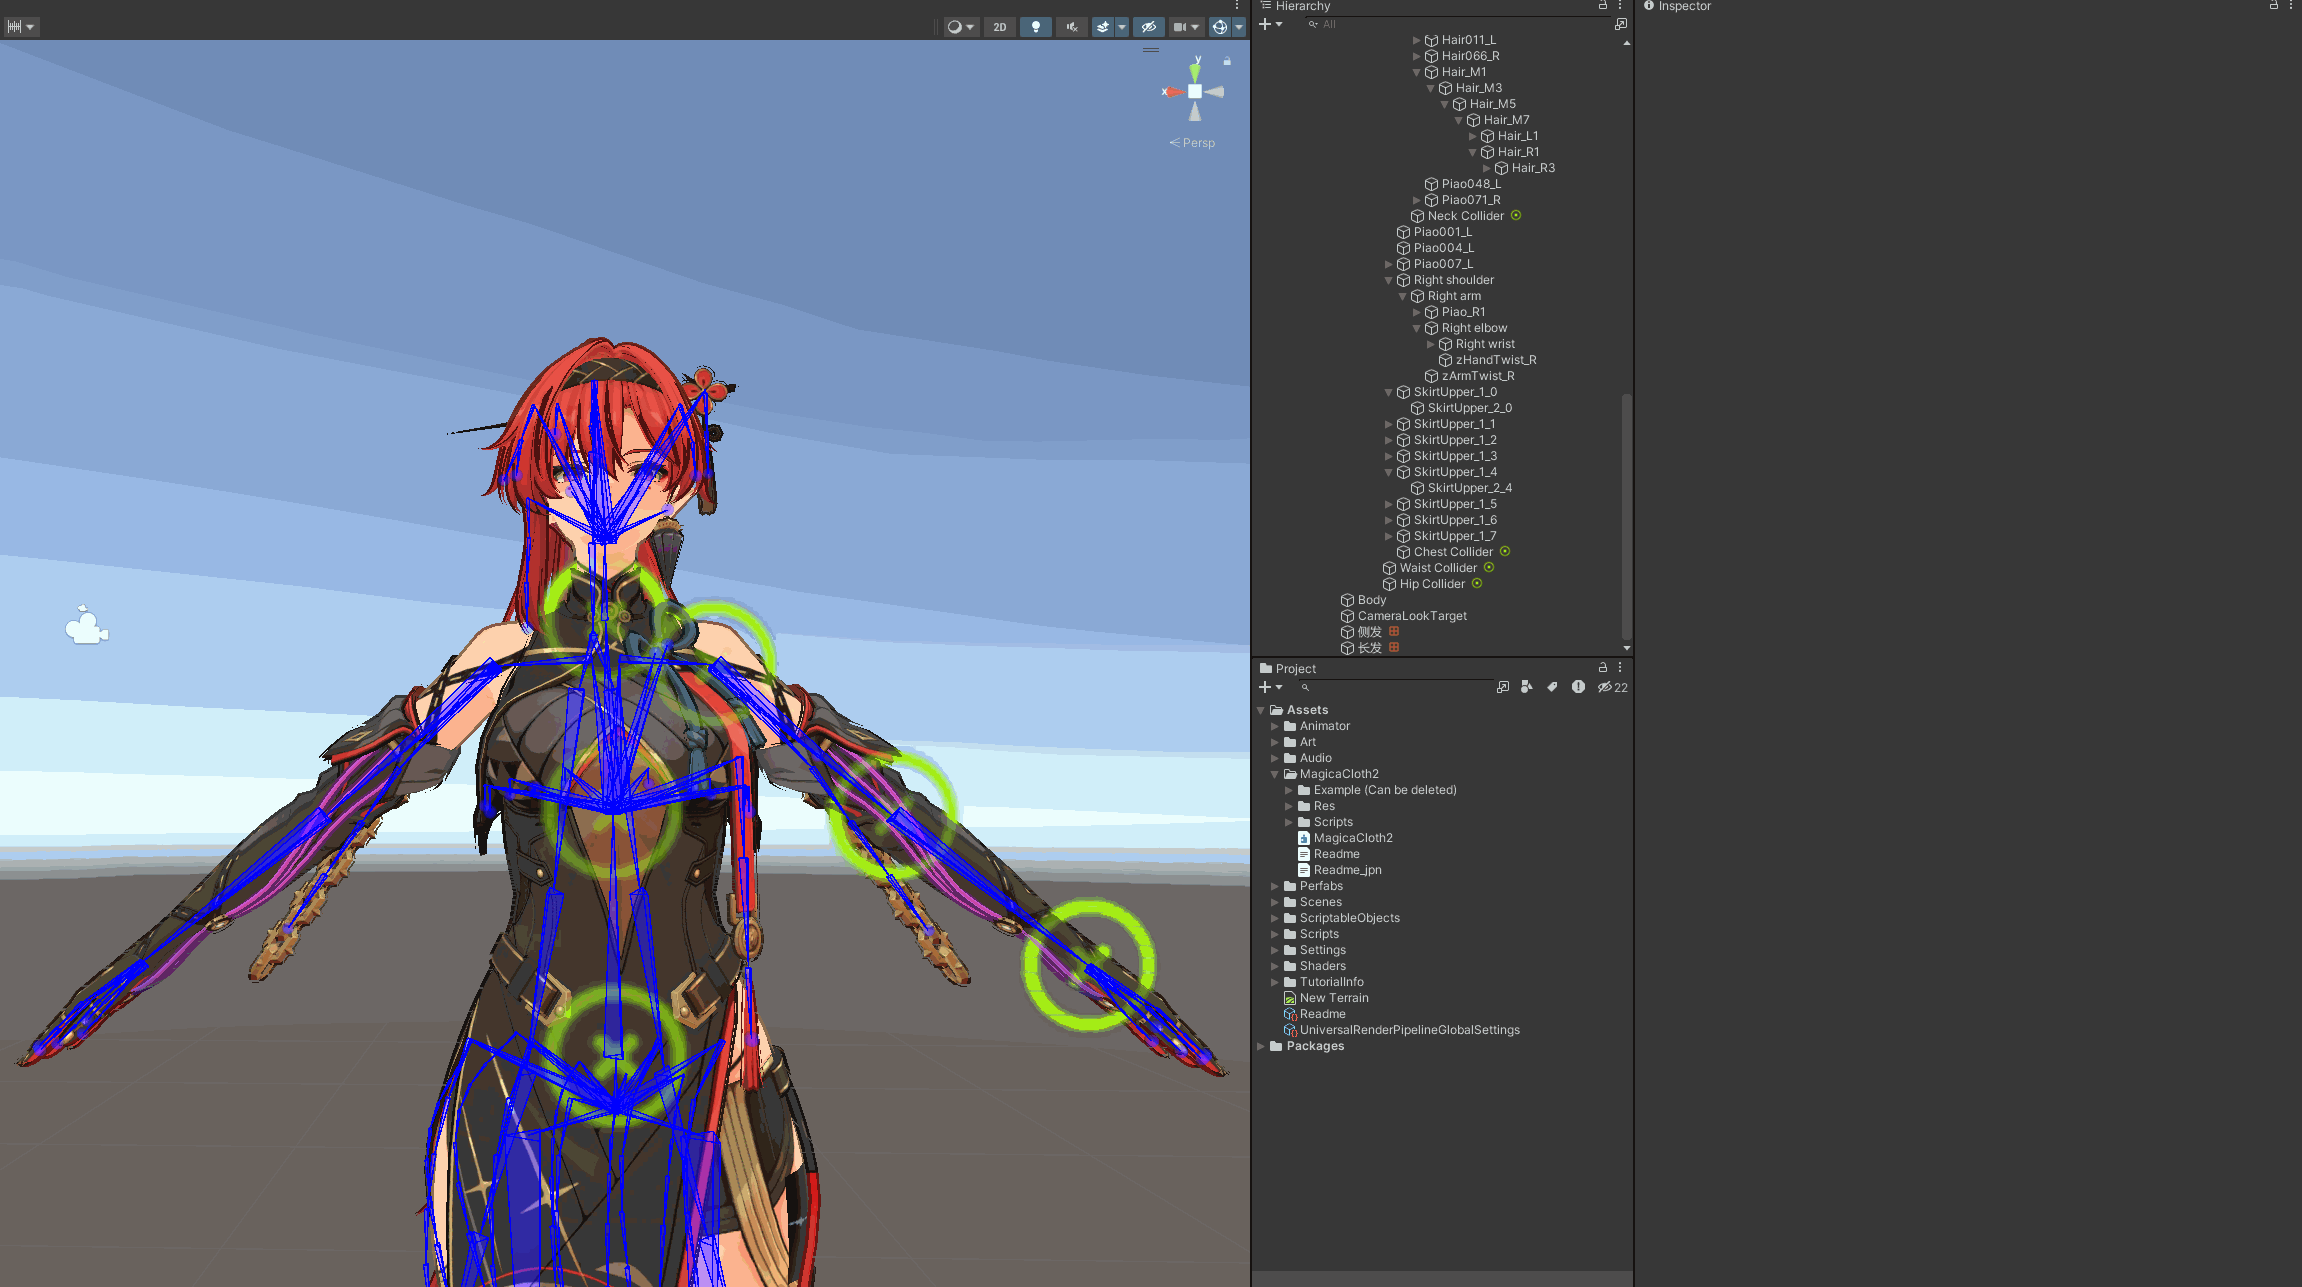Toggle hidden objects visibility in Scene view

pyautogui.click(x=1148, y=27)
